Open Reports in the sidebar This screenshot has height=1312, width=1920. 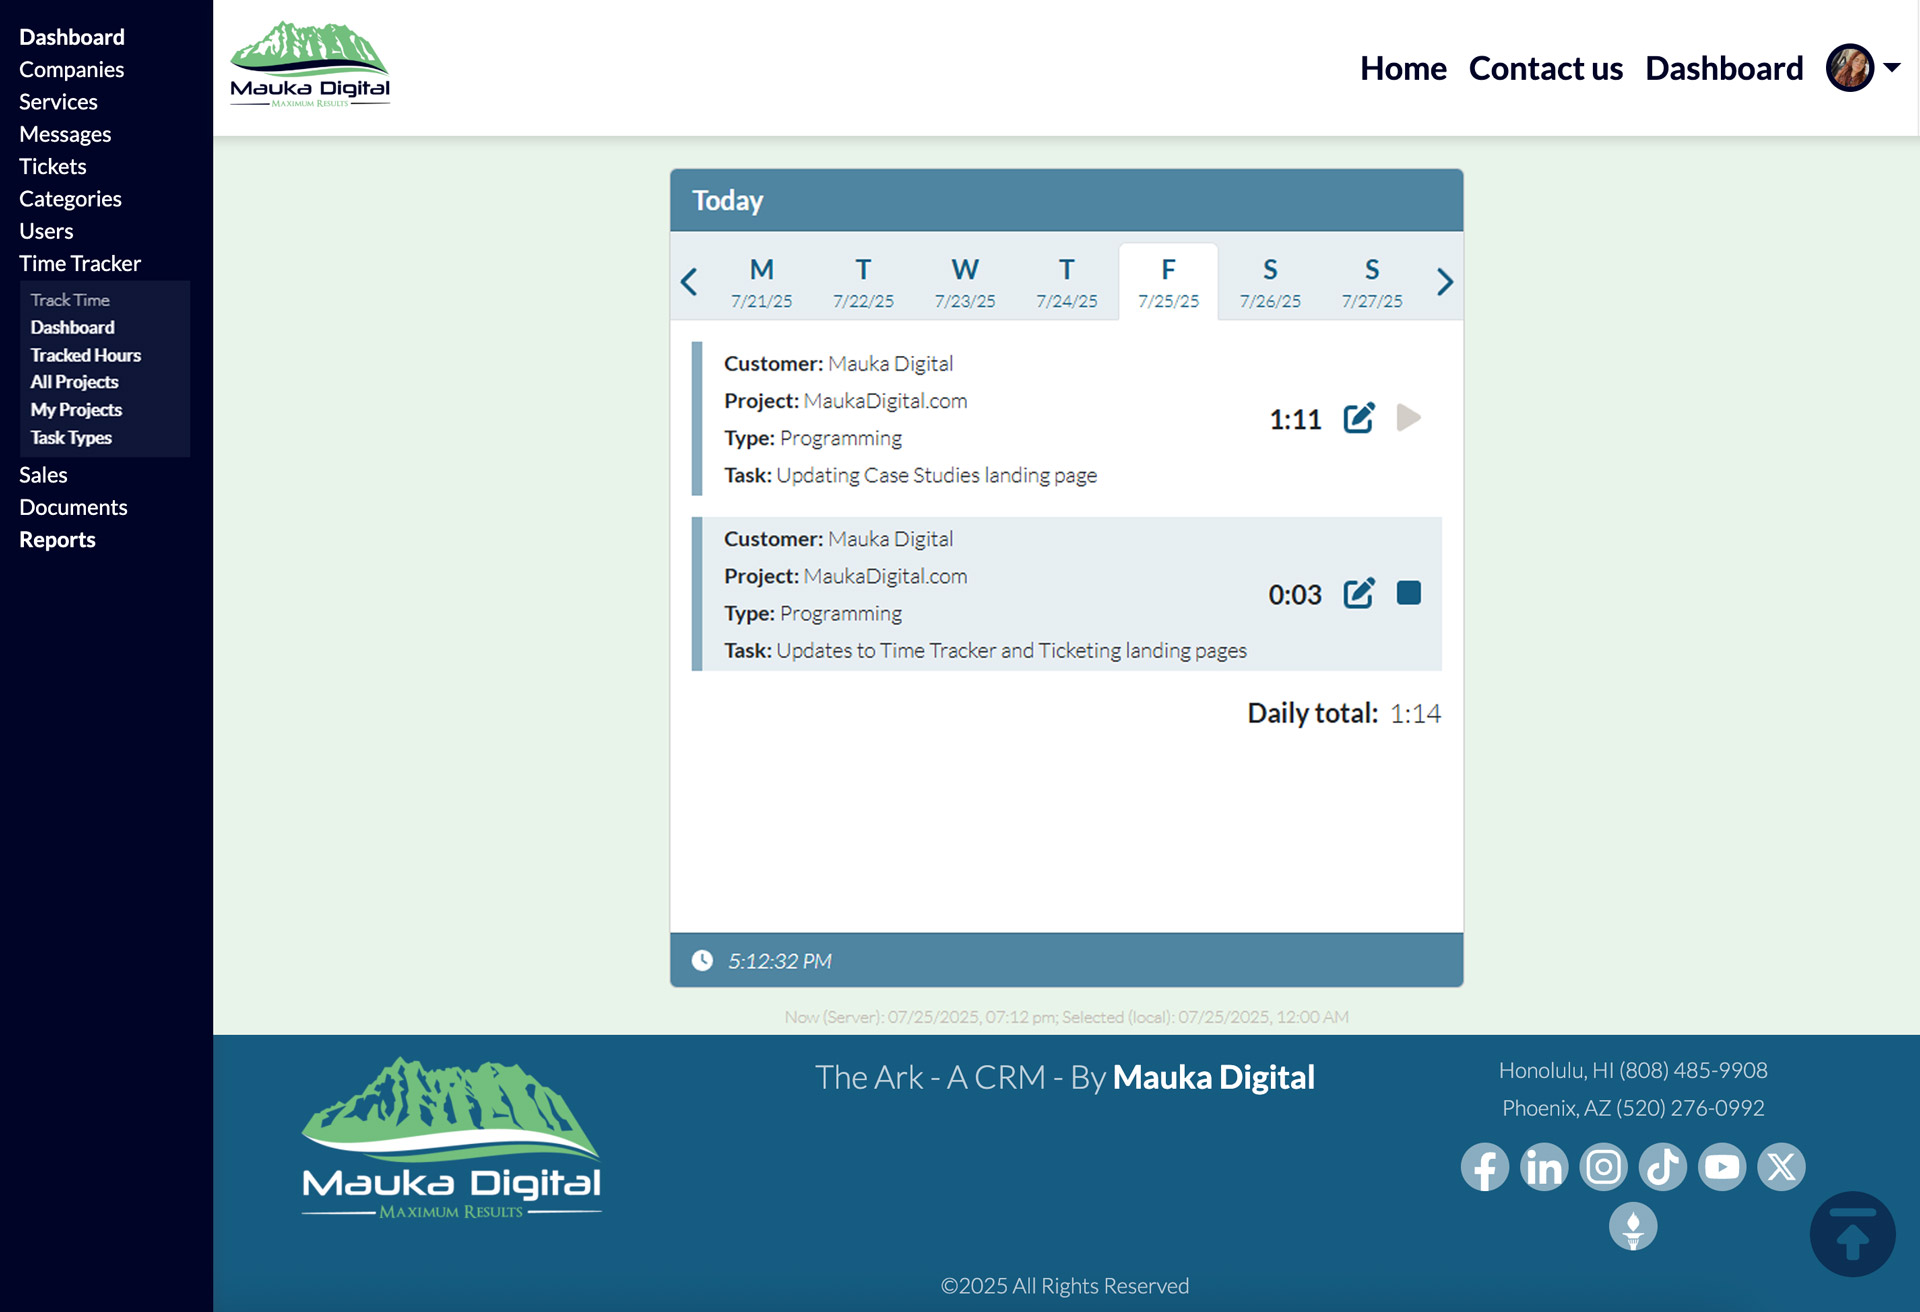(x=57, y=540)
